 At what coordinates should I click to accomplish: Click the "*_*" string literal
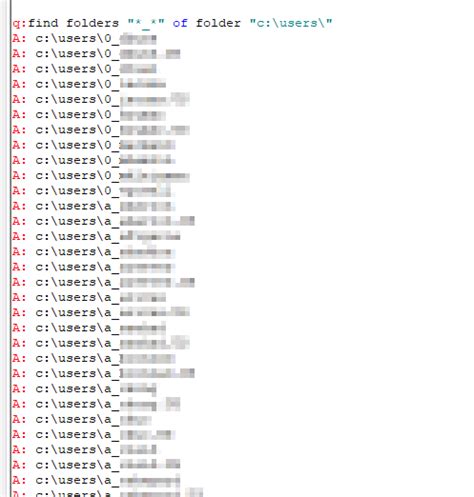click(x=146, y=23)
